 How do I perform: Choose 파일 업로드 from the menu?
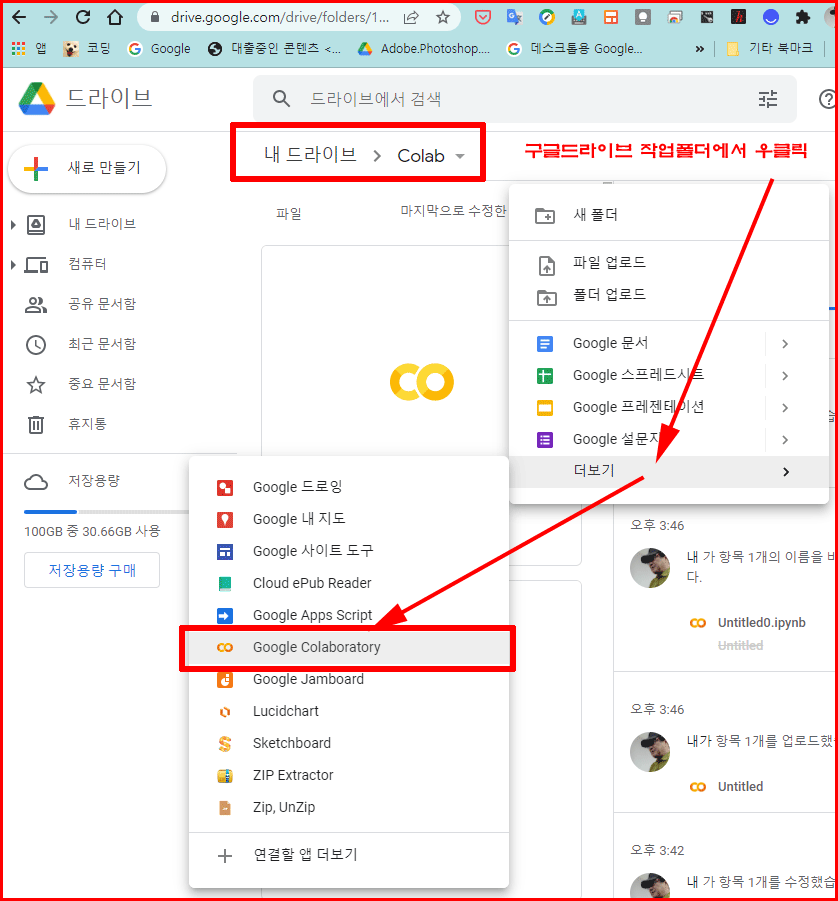pyautogui.click(x=668, y=263)
